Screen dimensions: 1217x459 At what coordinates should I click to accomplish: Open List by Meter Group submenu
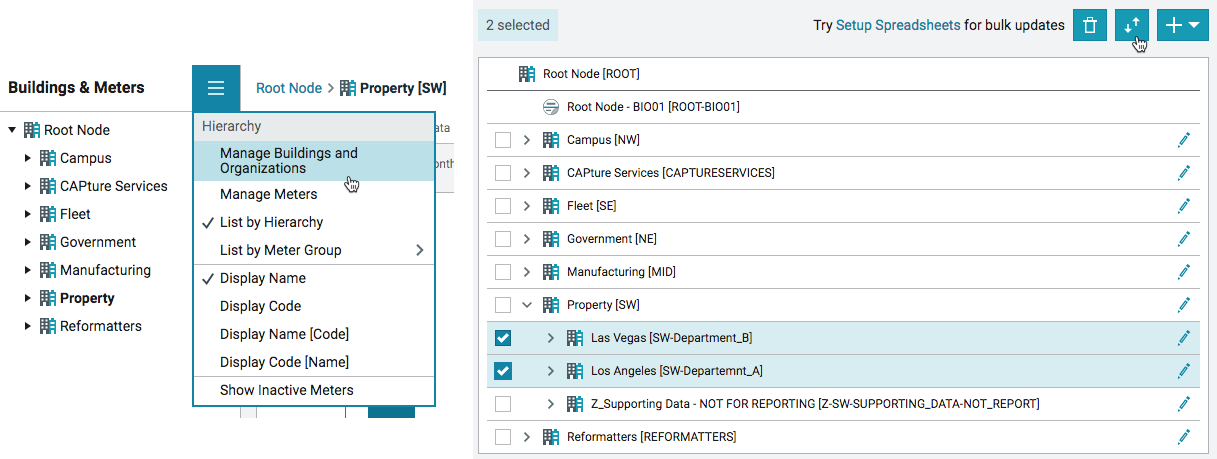pyautogui.click(x=314, y=250)
